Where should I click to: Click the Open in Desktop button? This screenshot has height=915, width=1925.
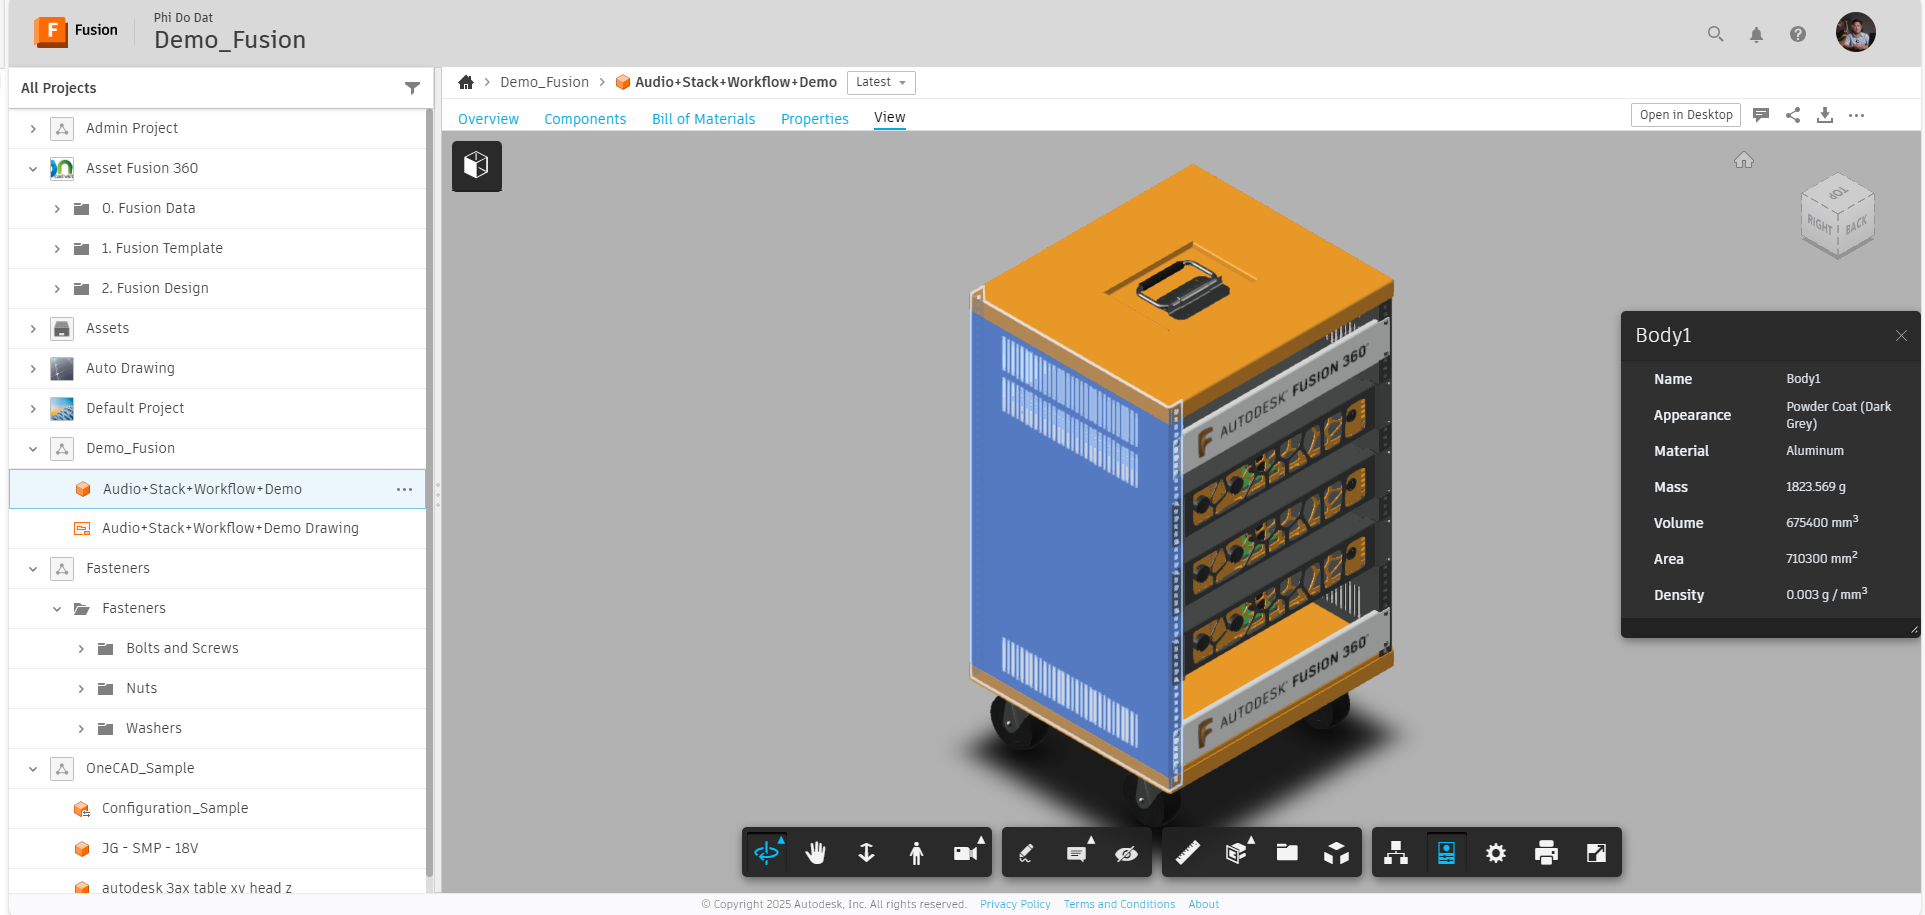1686,115
